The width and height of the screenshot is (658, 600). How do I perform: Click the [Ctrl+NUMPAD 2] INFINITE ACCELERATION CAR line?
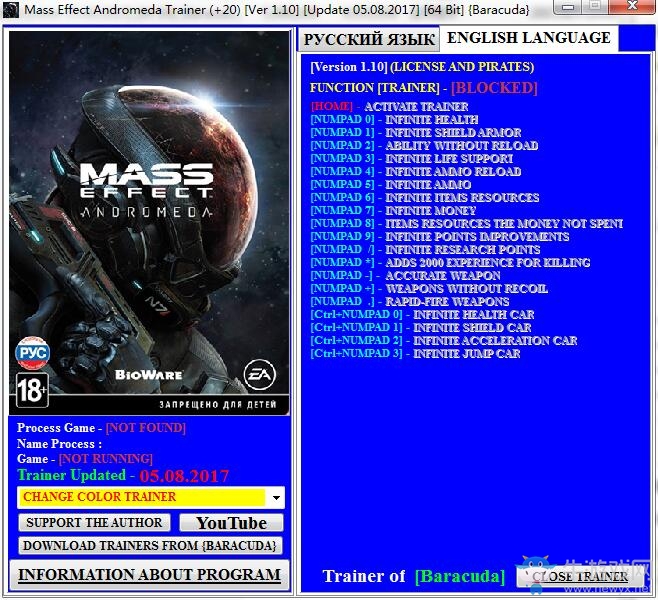tap(444, 341)
